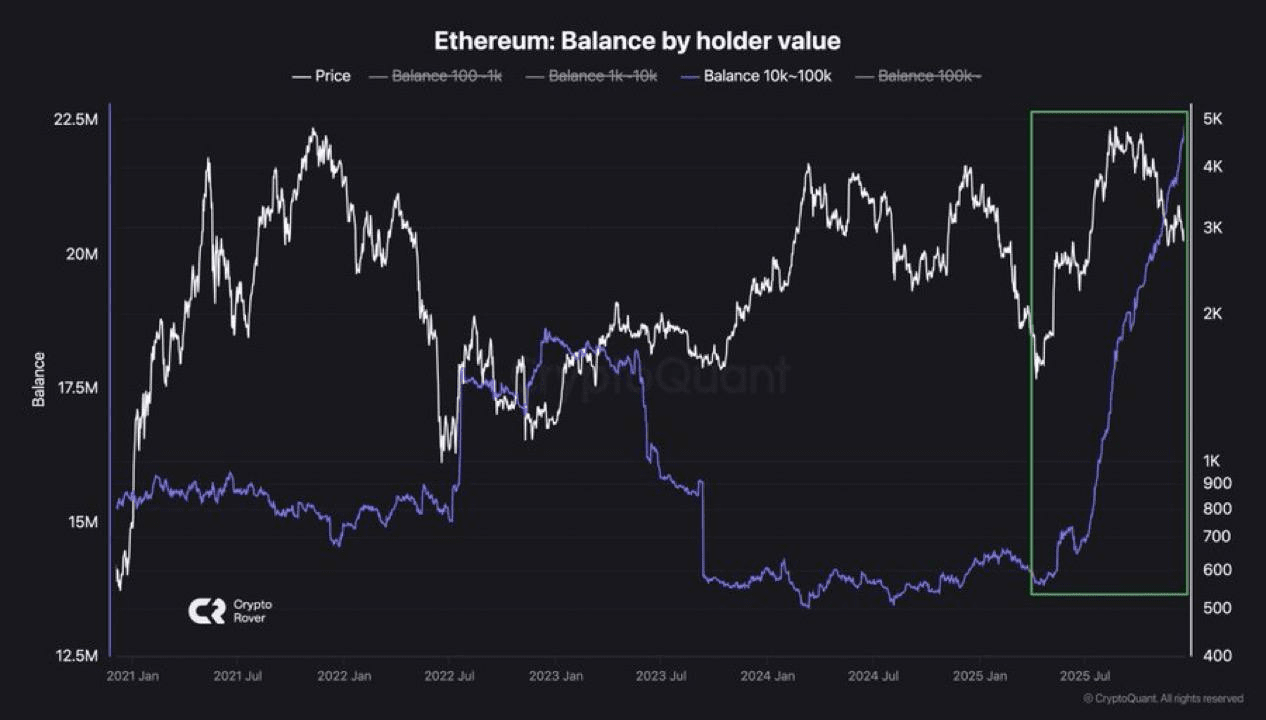Toggle the Price legend series
Screen dimensions: 1266x720
(320, 76)
